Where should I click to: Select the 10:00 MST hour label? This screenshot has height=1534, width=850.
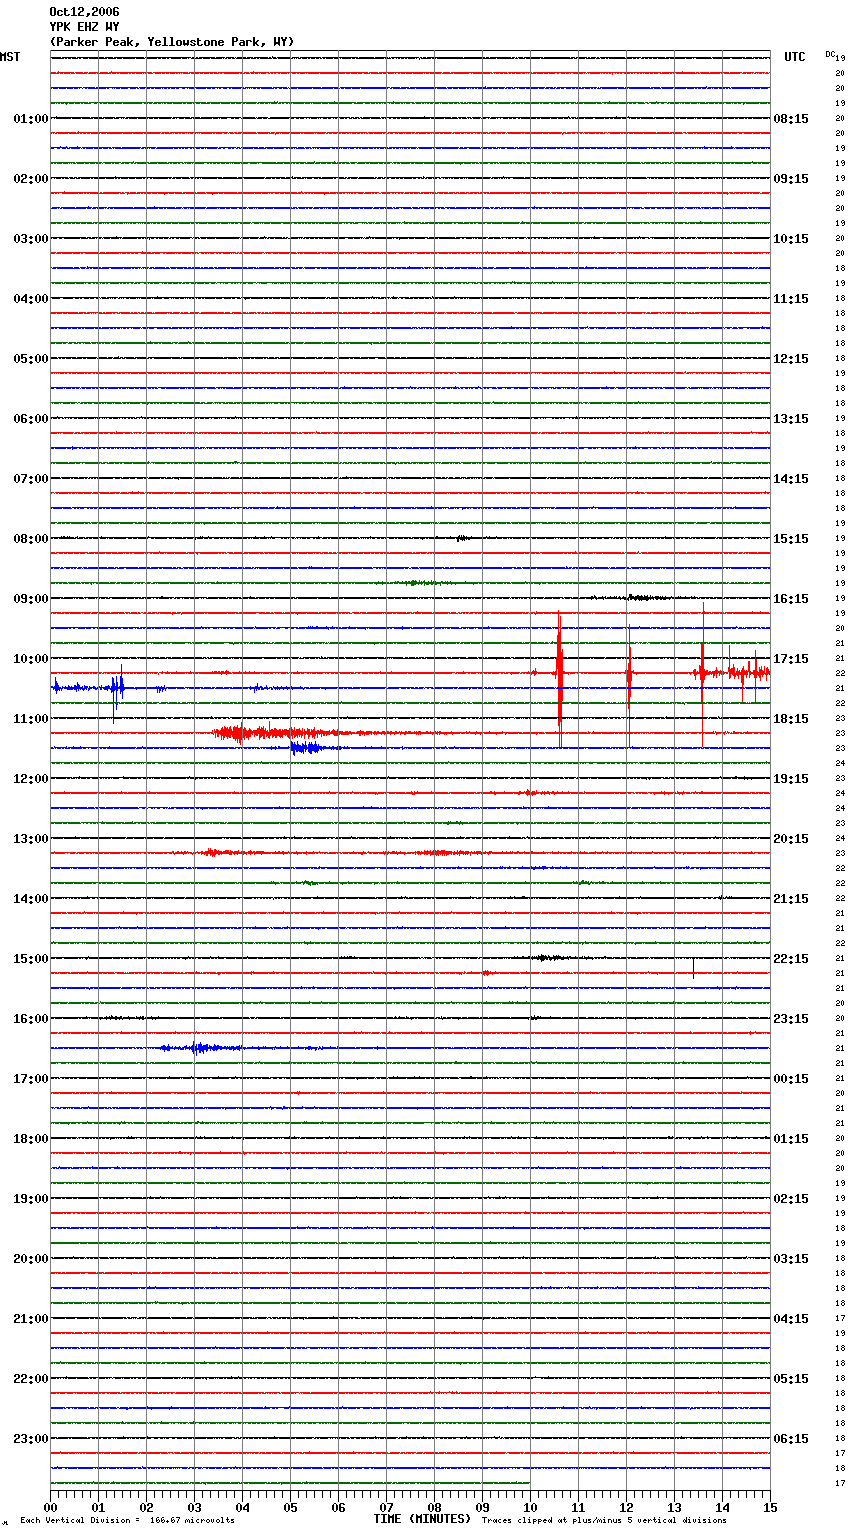point(30,659)
